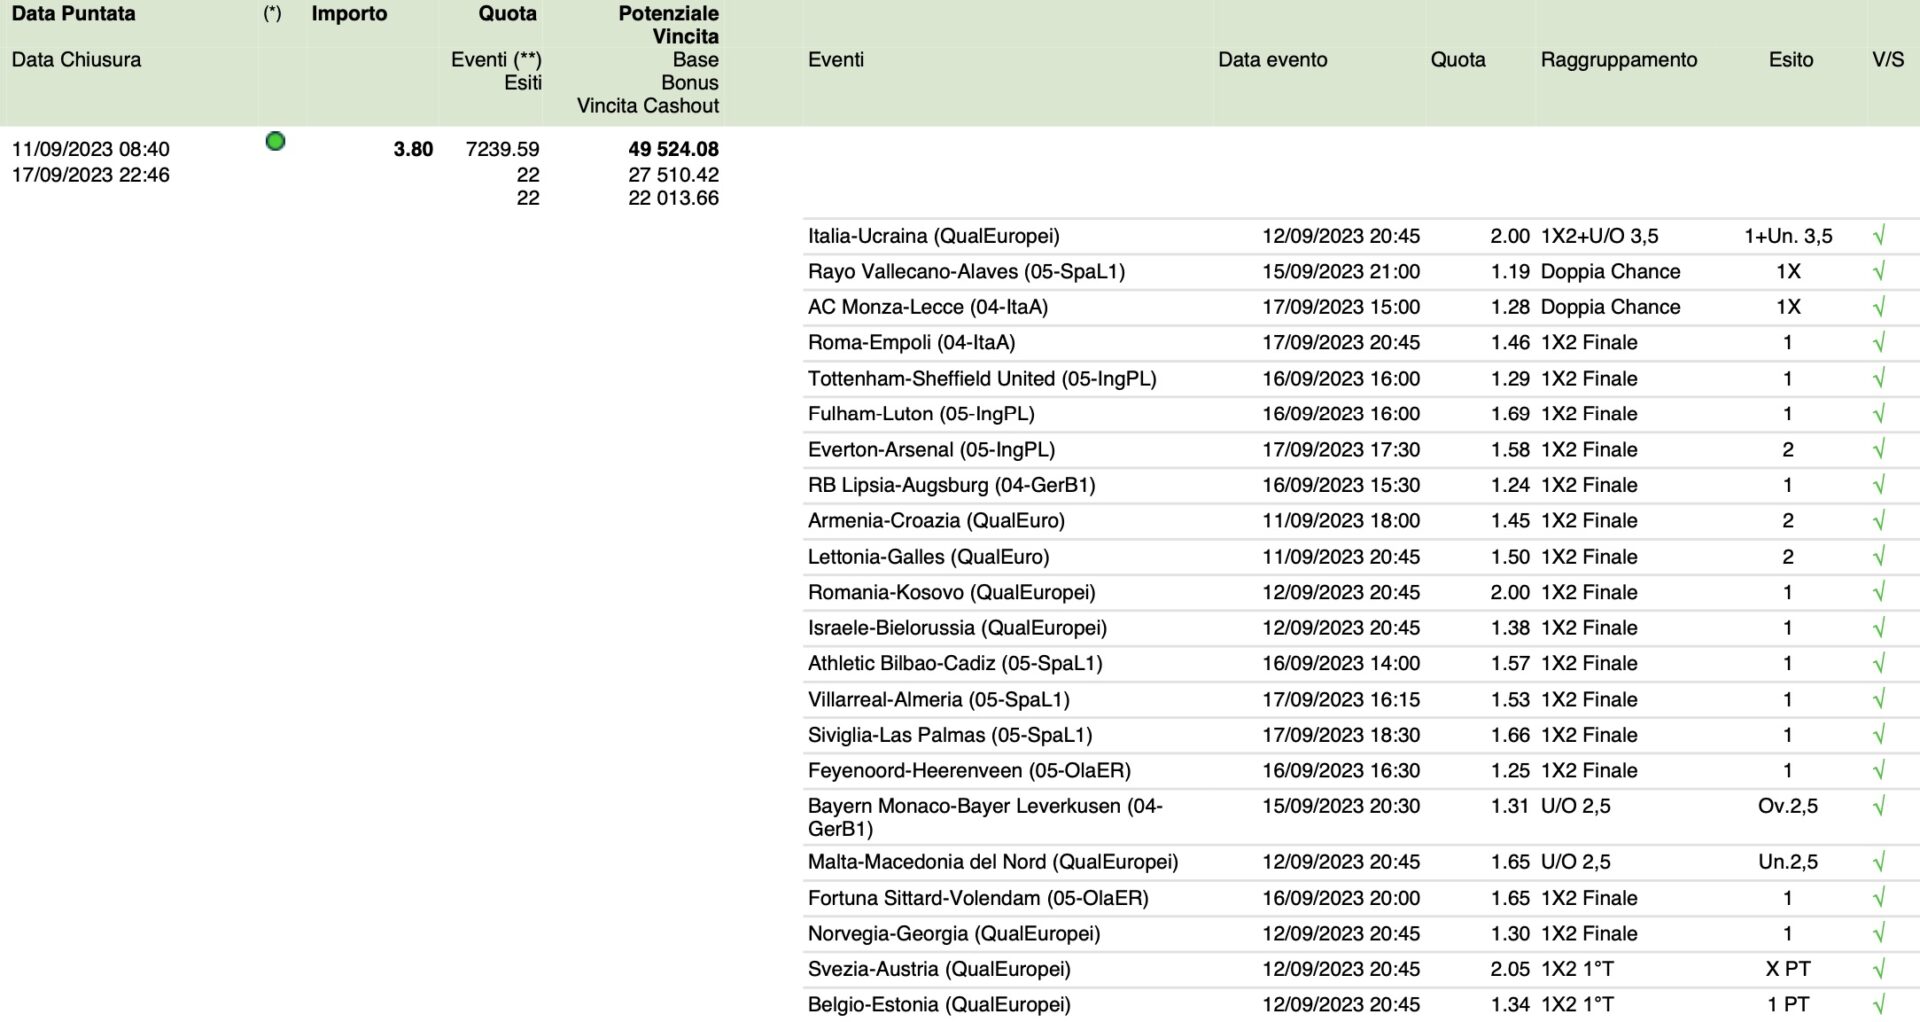Click the check mark for Svezia-Austria row
Viewport: 1920px width, 1022px height.
tap(1879, 969)
